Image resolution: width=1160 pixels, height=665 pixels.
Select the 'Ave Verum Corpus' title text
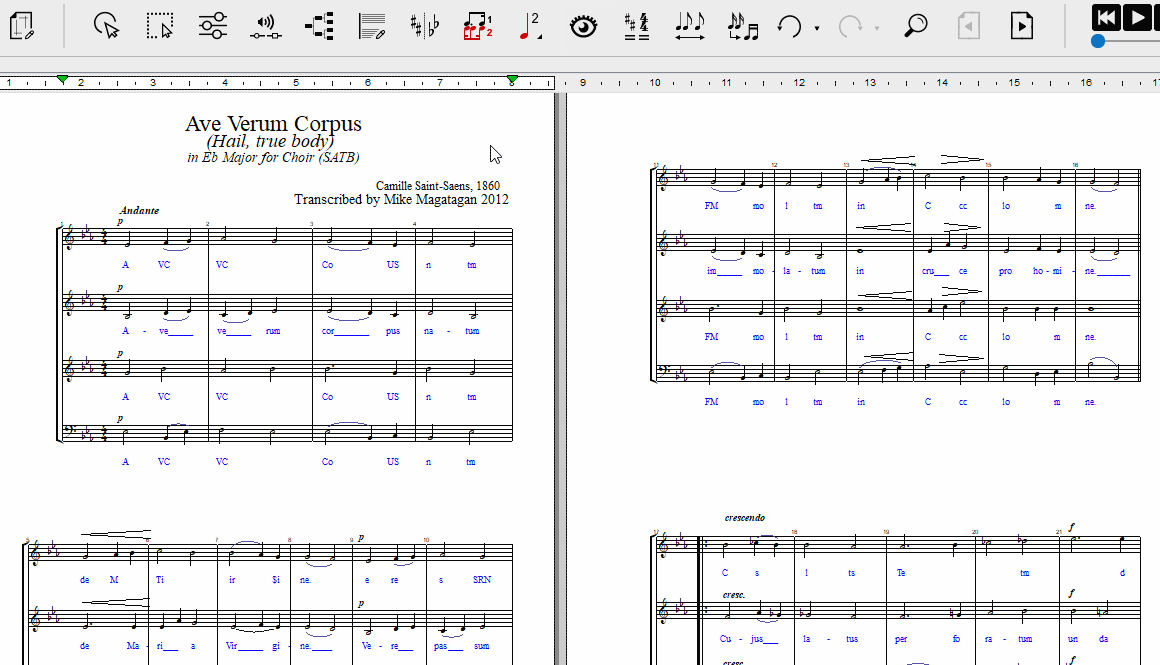(273, 124)
